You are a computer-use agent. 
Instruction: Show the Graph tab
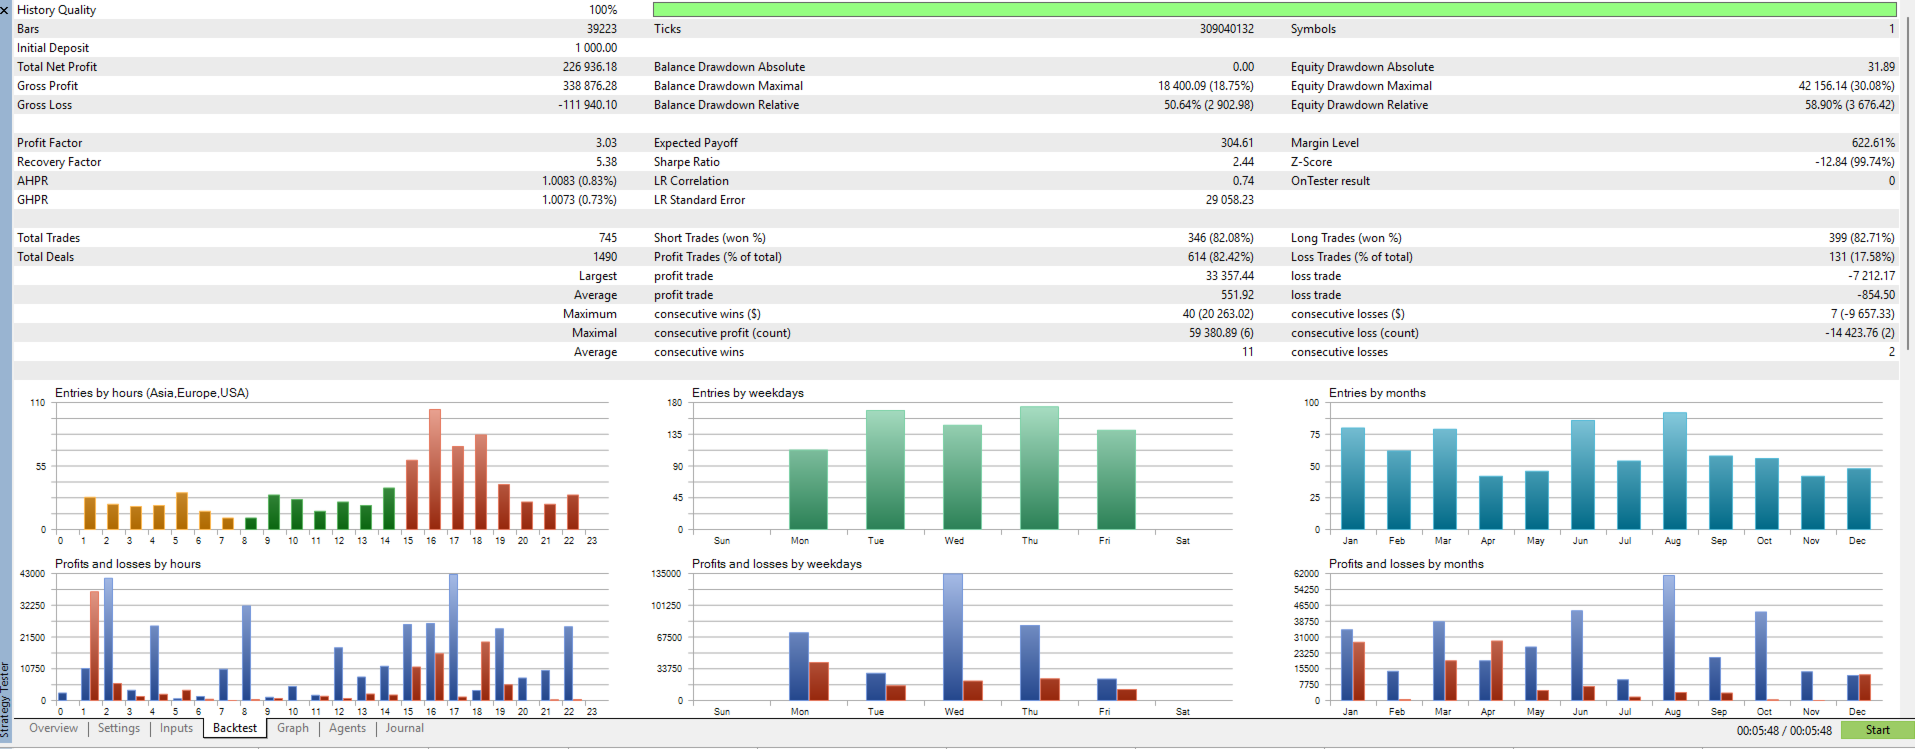pos(293,728)
